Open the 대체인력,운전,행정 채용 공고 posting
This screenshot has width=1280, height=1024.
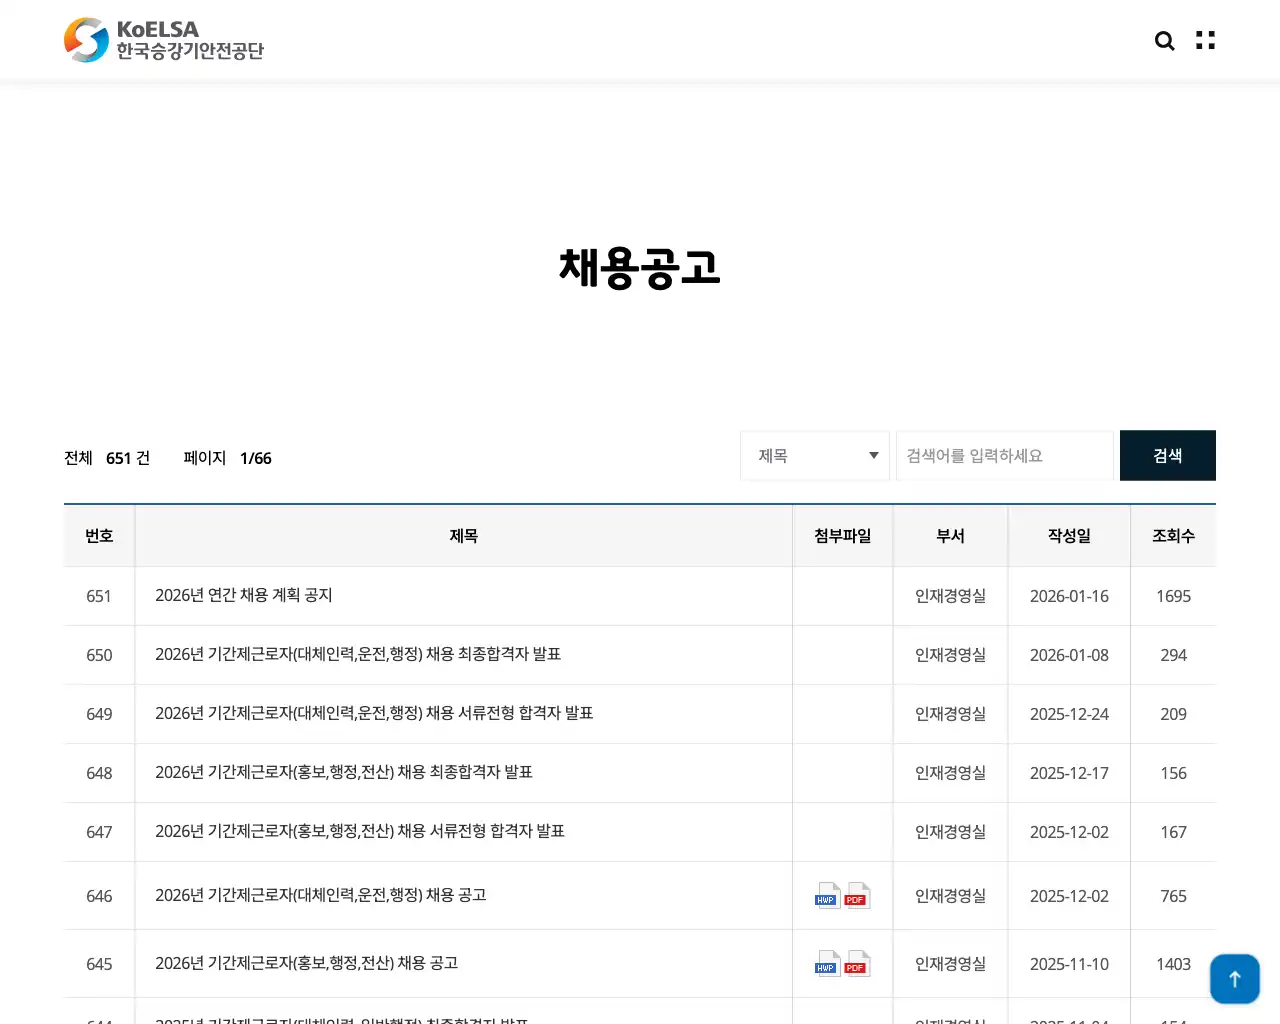[321, 895]
